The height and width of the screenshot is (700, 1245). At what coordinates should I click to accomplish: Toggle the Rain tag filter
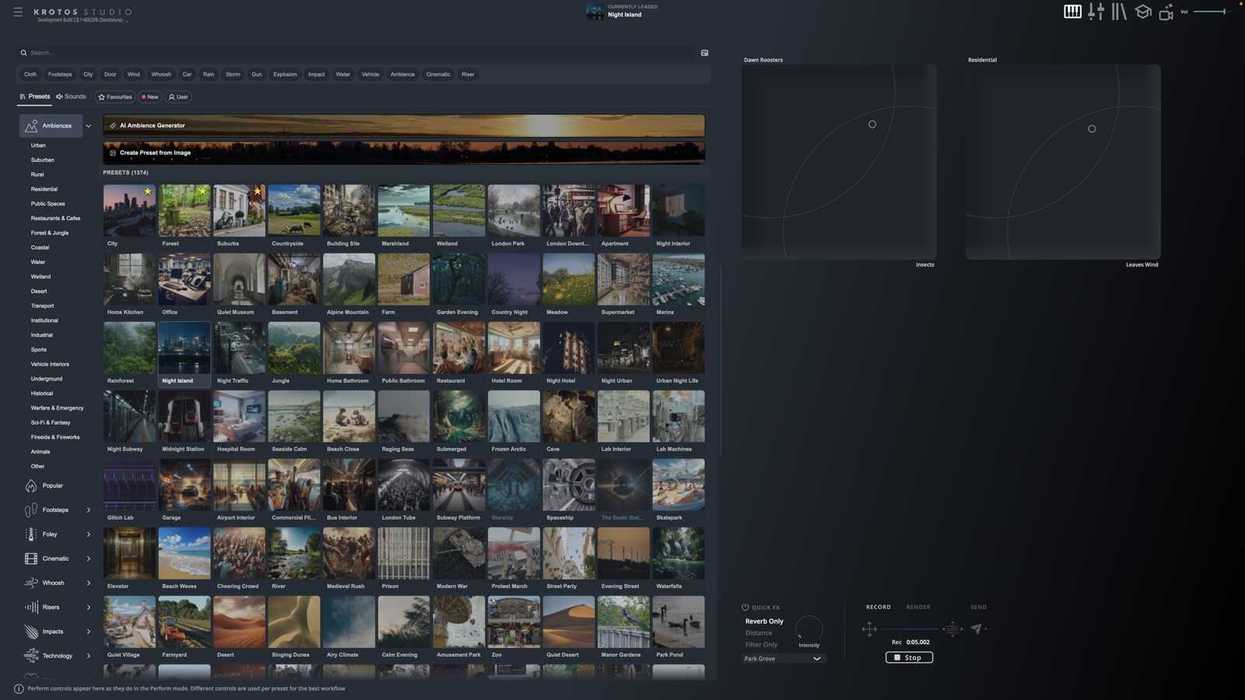(x=208, y=74)
